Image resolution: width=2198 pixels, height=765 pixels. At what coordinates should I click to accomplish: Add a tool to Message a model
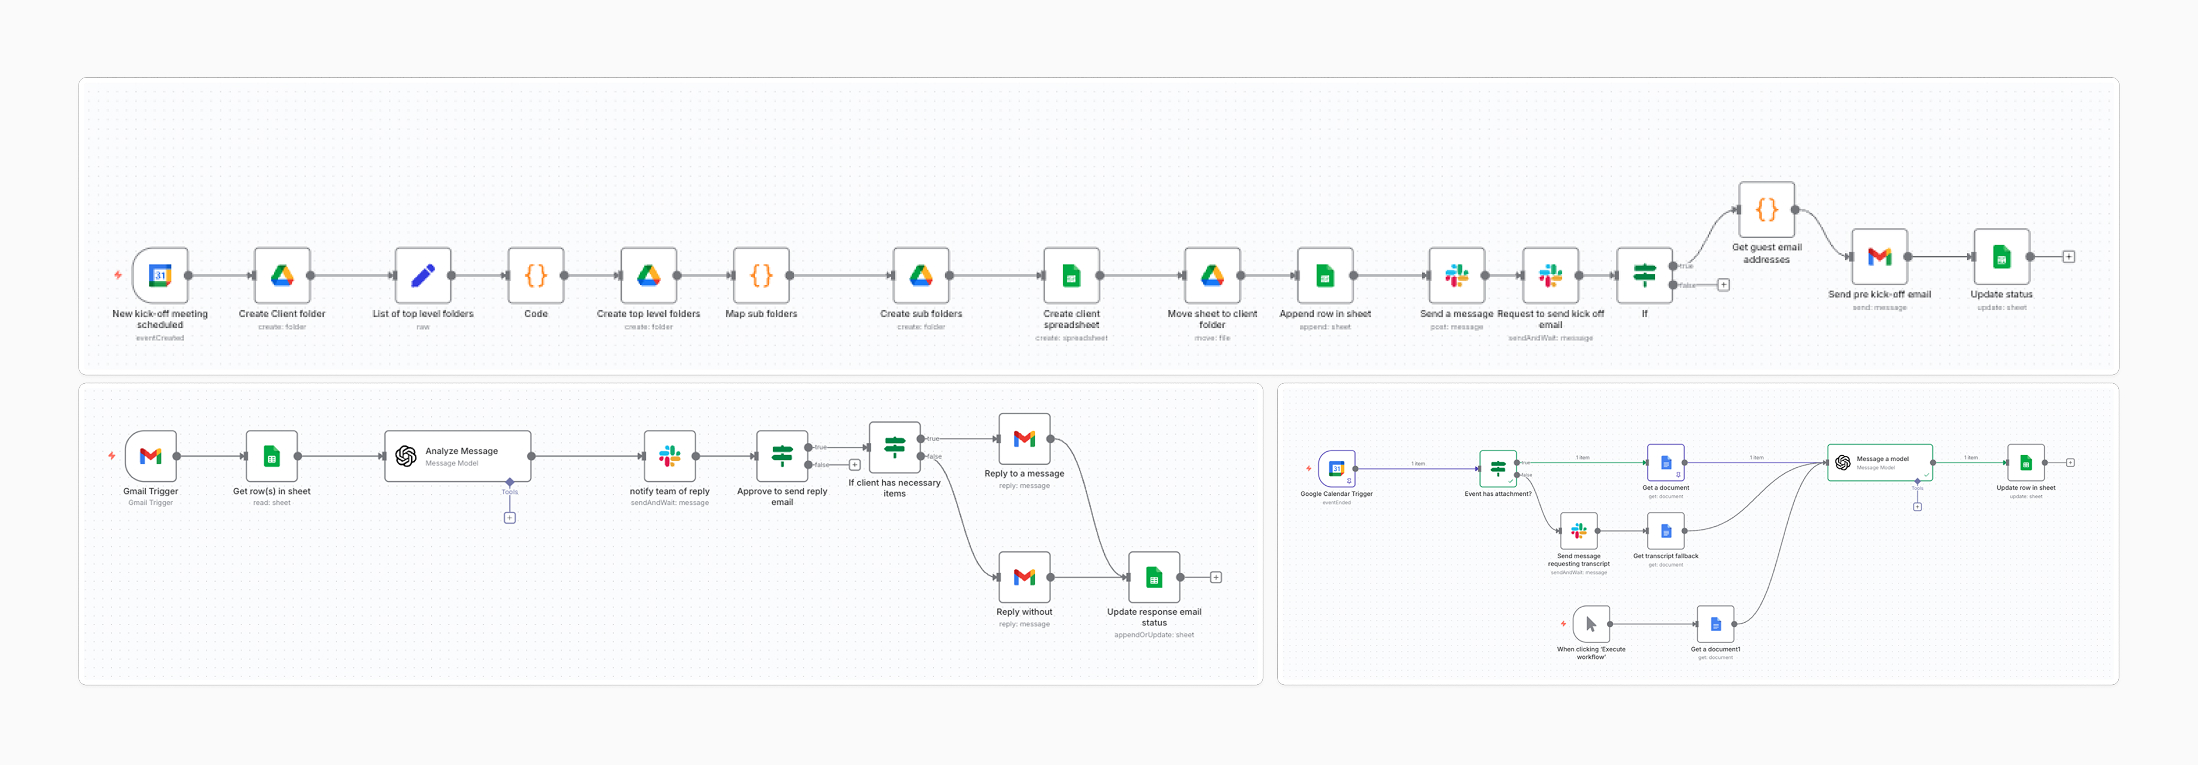(x=1918, y=507)
